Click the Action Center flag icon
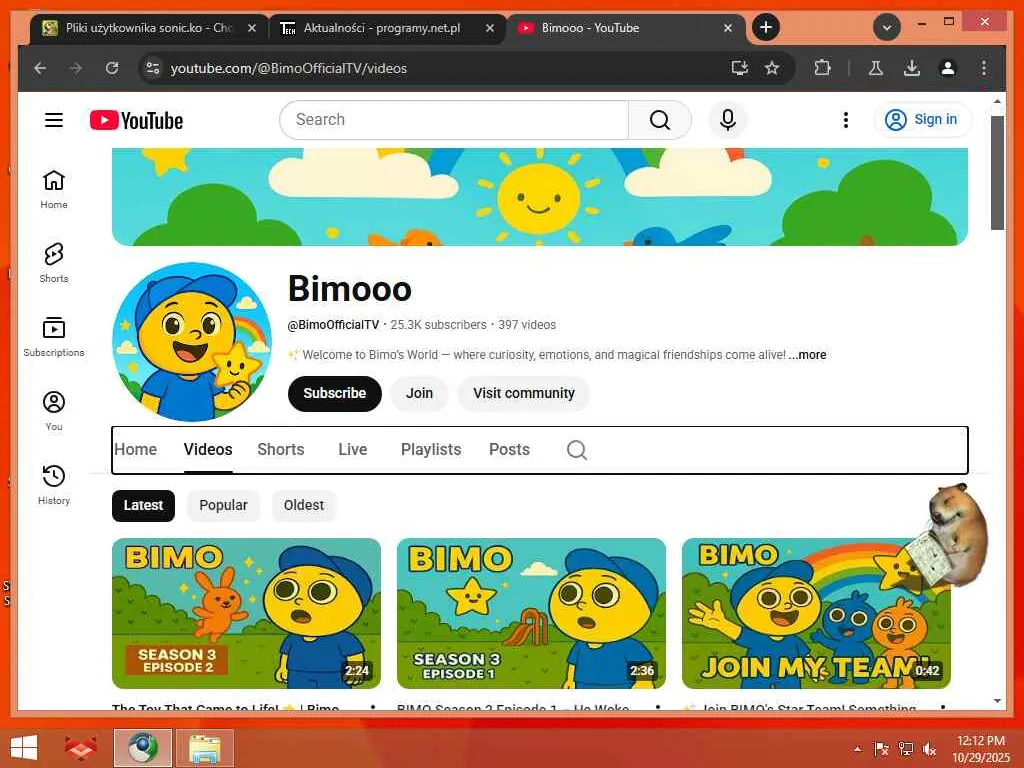 [x=881, y=748]
